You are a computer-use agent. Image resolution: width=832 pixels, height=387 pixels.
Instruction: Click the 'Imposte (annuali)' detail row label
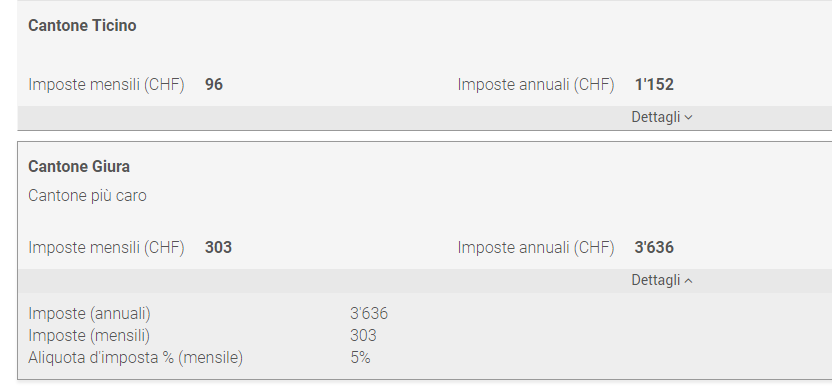[x=89, y=314]
